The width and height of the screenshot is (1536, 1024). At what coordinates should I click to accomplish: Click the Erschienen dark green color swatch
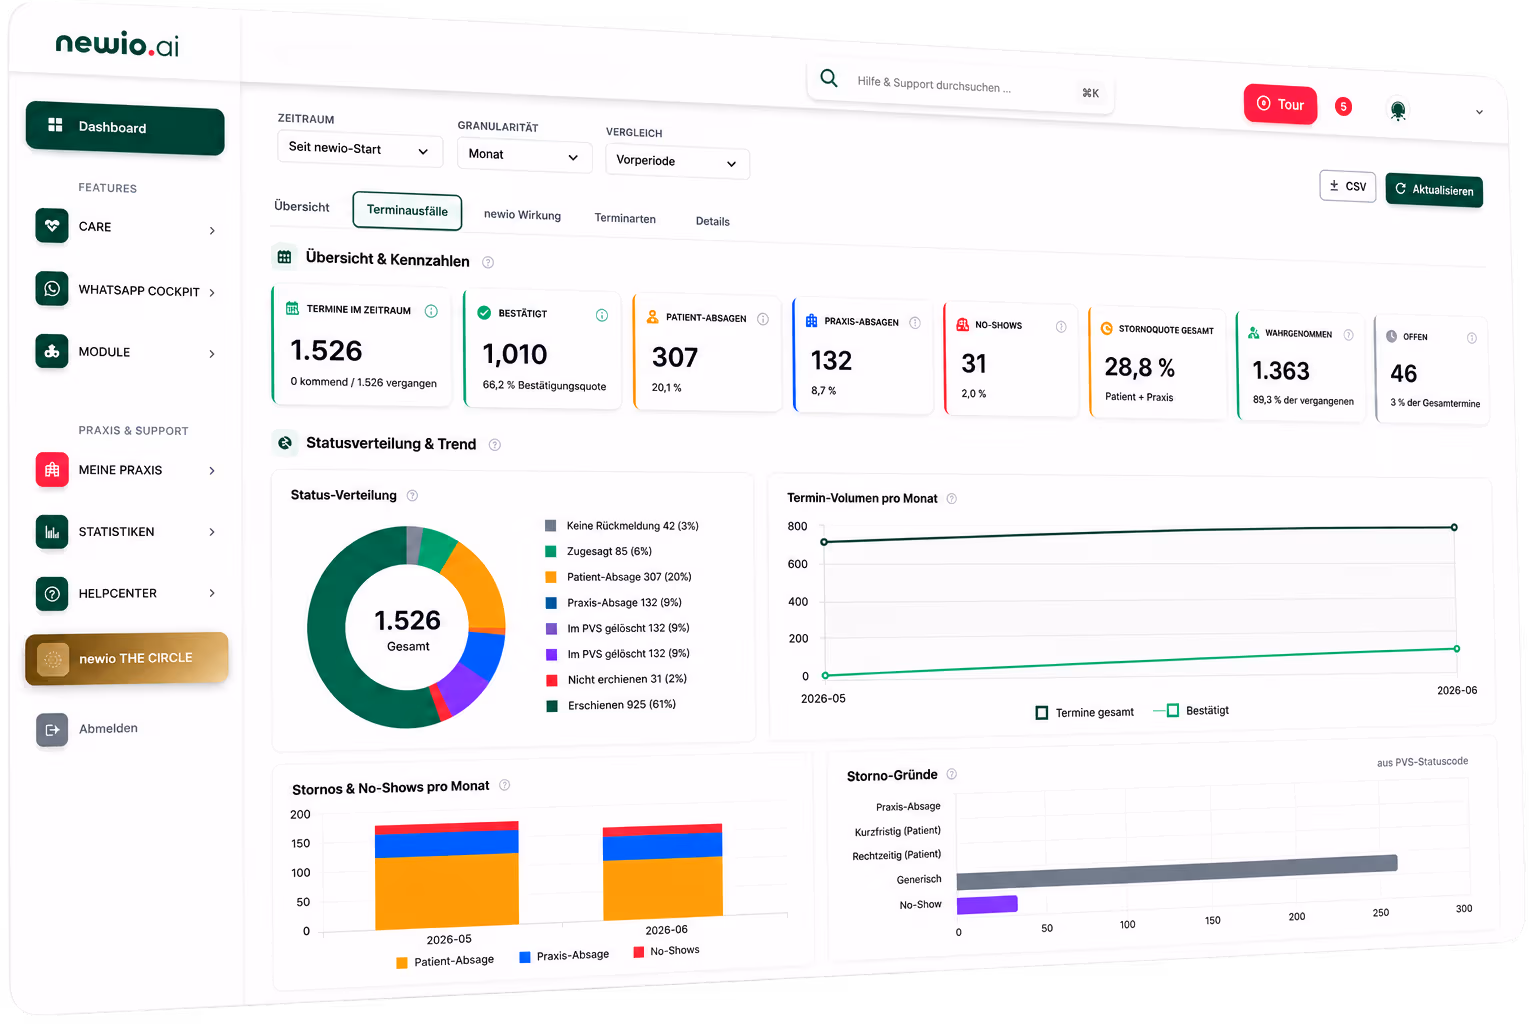tap(551, 706)
